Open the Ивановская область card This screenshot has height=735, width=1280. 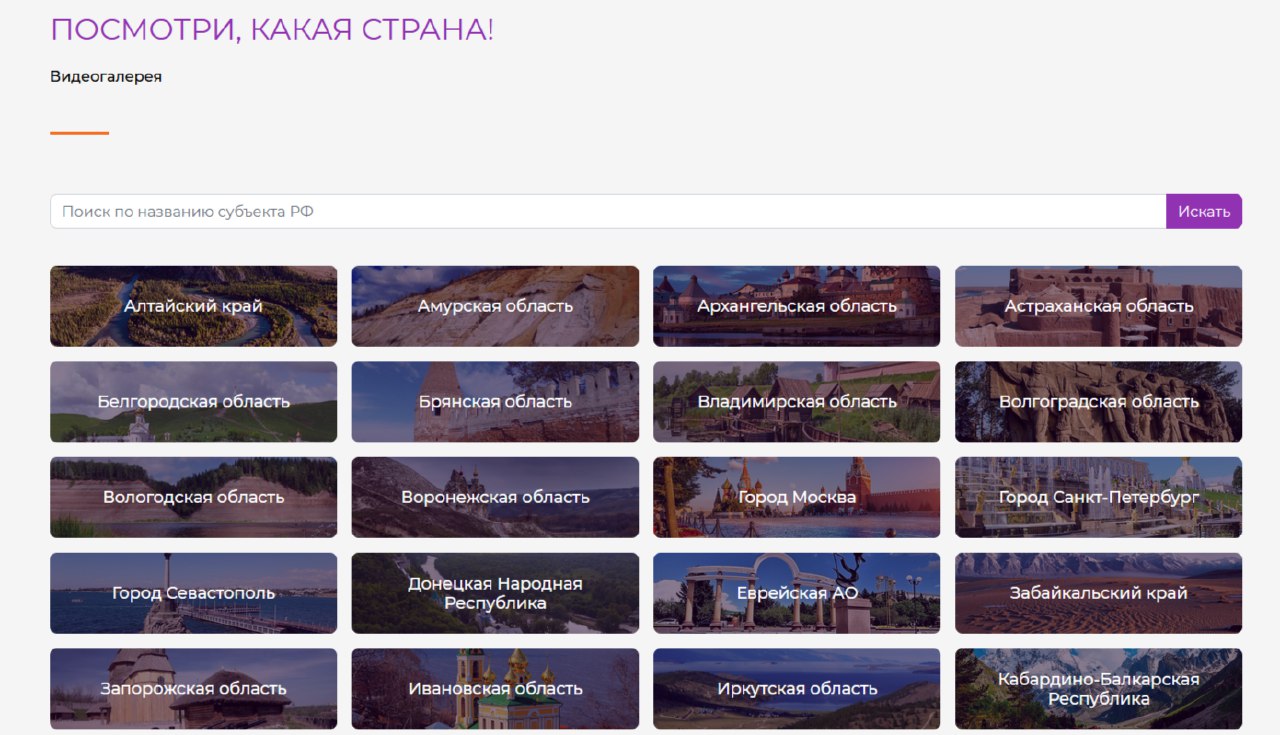pyautogui.click(x=495, y=689)
